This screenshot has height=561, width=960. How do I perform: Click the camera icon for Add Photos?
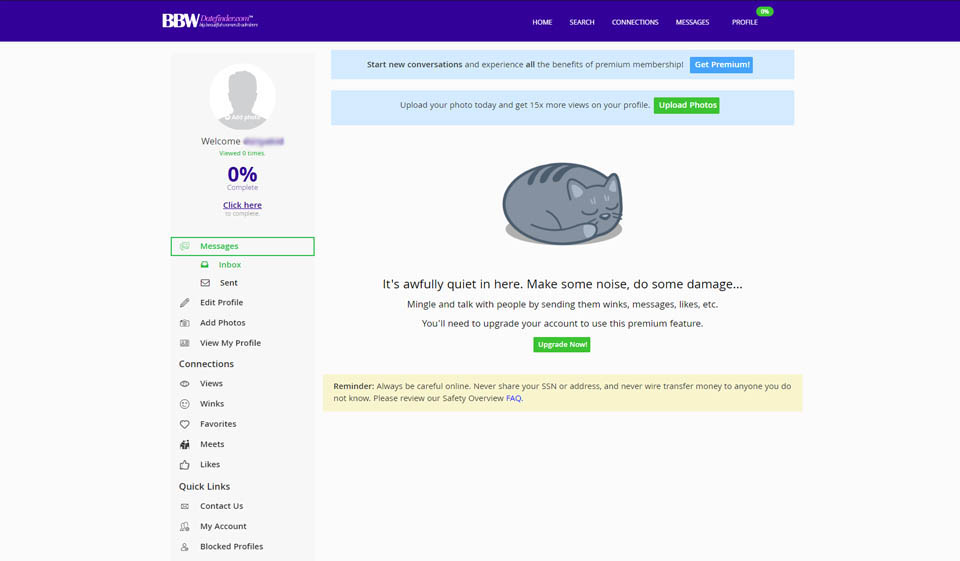(184, 323)
